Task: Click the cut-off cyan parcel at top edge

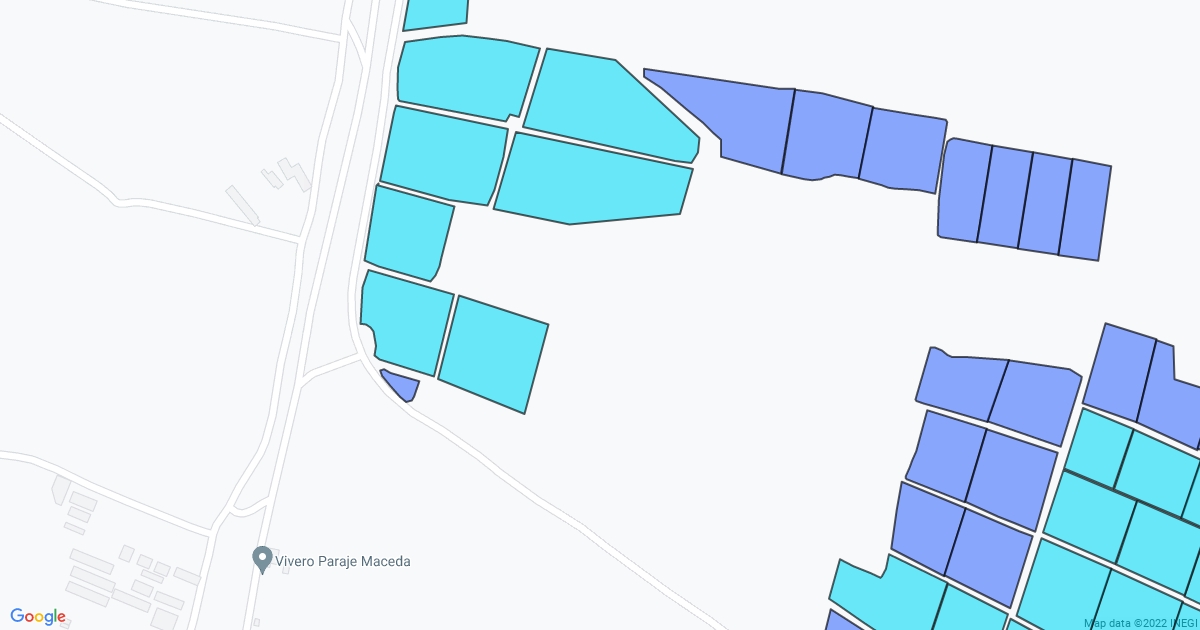Action: coord(436,12)
